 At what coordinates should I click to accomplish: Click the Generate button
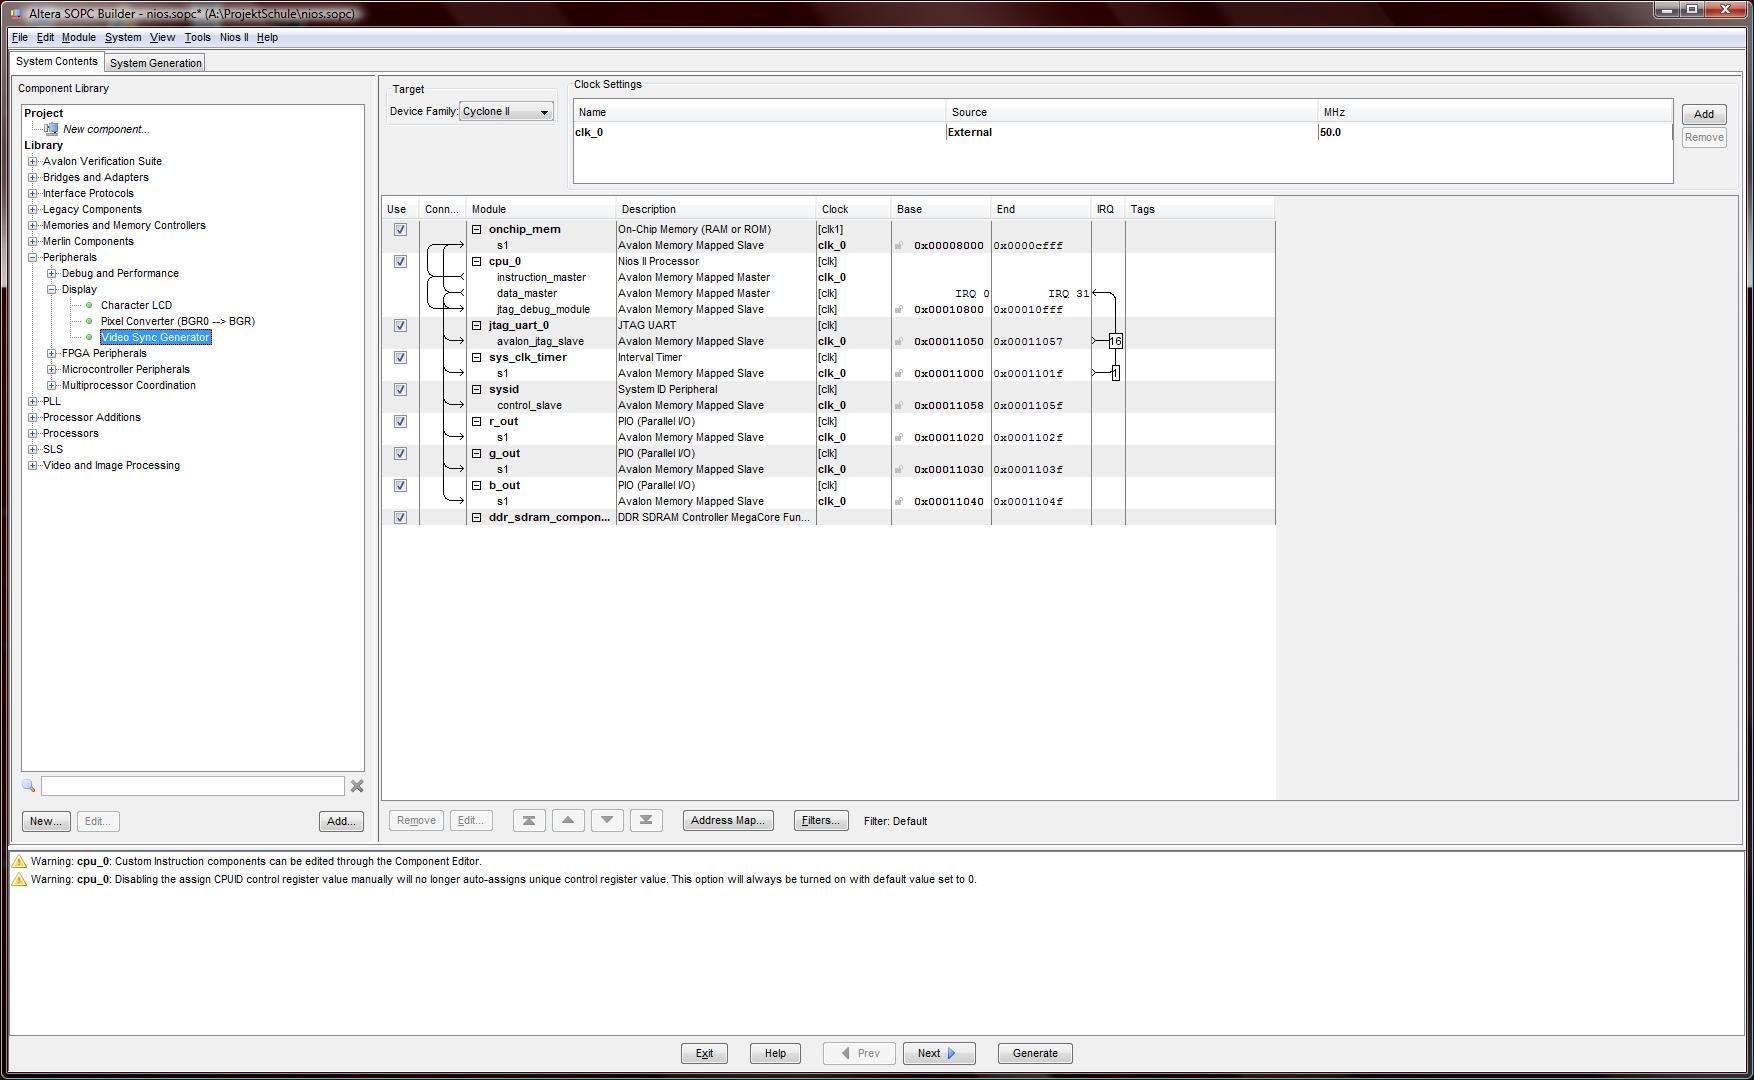pos(1035,1053)
